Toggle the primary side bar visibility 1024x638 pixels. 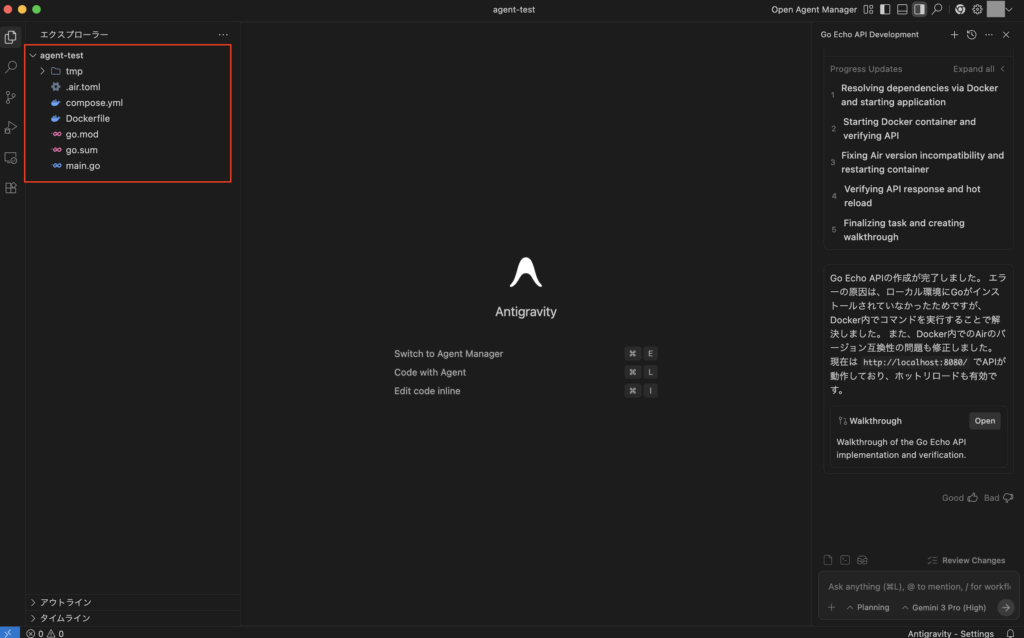885,9
